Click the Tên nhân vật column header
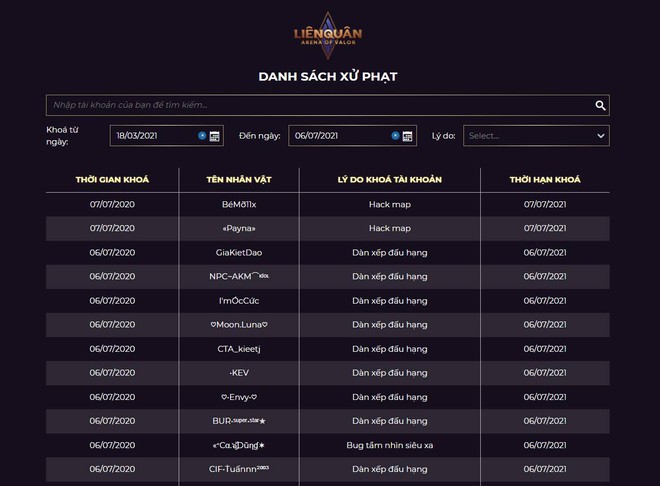Viewport: 660px width, 486px height. [x=239, y=180]
